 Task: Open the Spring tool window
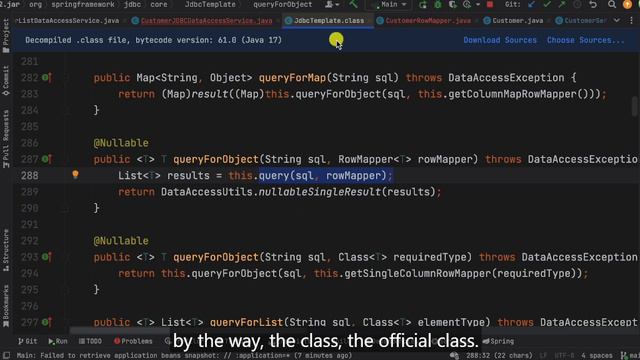(498, 341)
